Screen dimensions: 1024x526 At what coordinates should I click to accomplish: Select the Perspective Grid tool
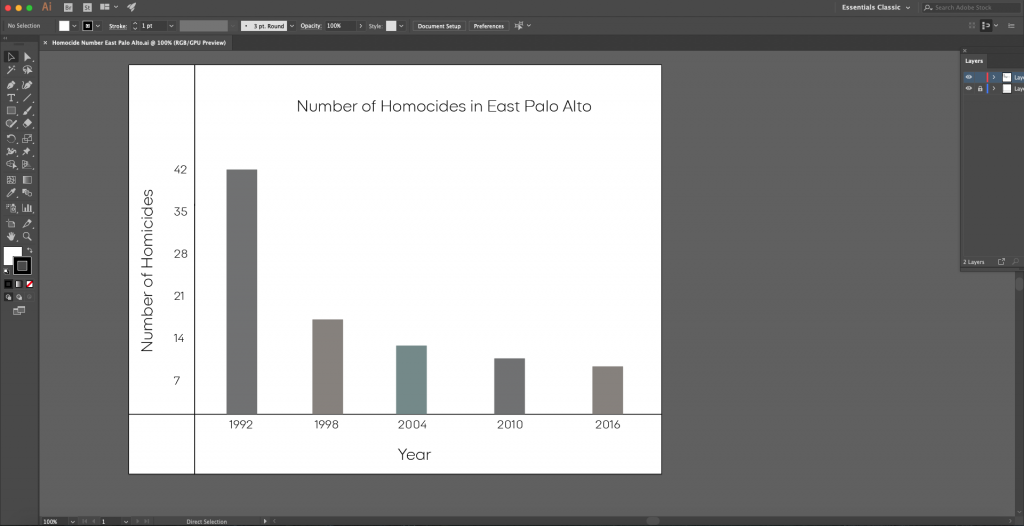click(x=27, y=165)
